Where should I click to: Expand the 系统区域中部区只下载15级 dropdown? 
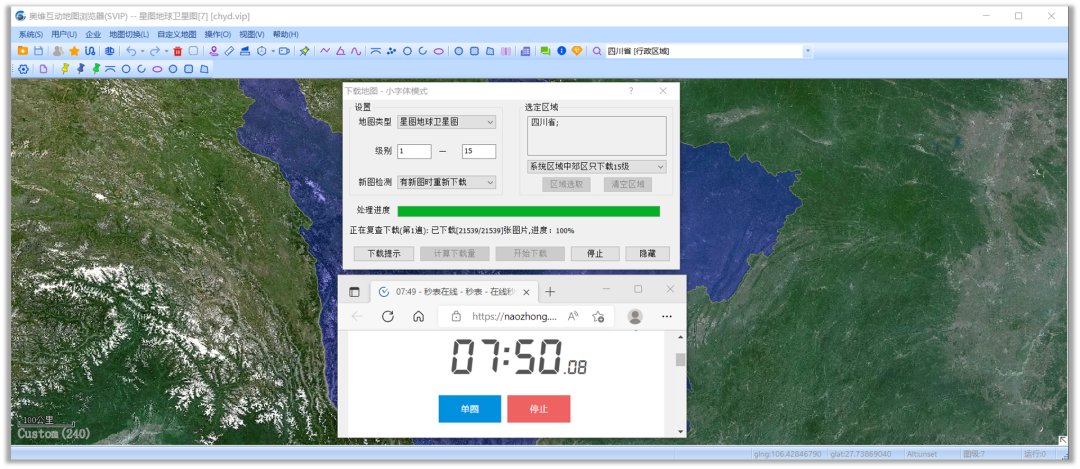(x=596, y=167)
